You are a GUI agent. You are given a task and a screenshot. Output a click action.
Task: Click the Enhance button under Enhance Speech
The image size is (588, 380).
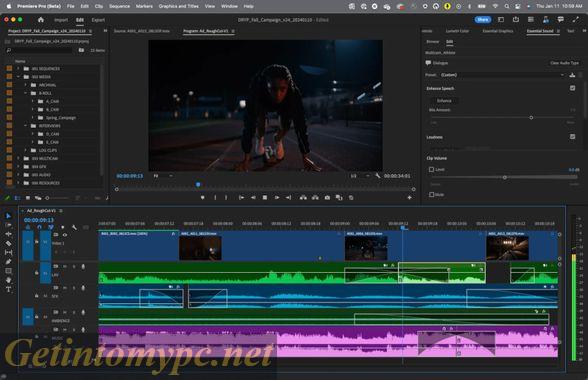pos(444,101)
